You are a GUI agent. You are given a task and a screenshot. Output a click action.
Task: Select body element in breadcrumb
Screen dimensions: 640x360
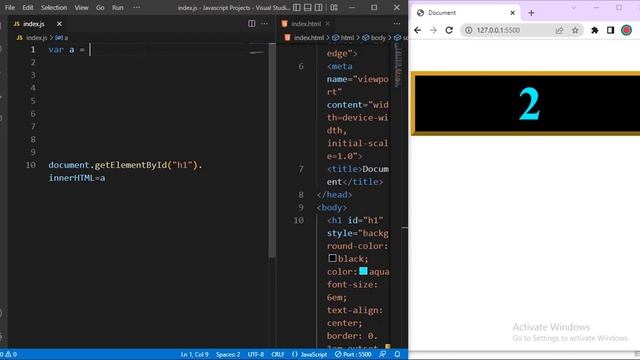374,38
